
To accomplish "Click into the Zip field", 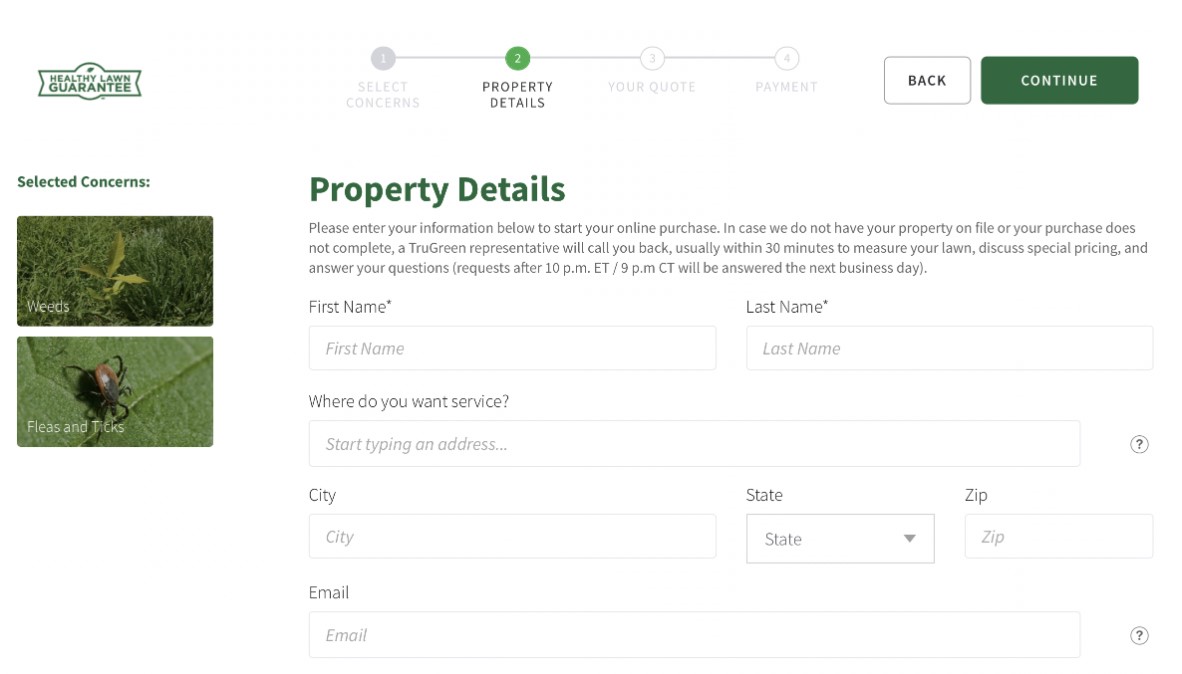I will point(1058,537).
